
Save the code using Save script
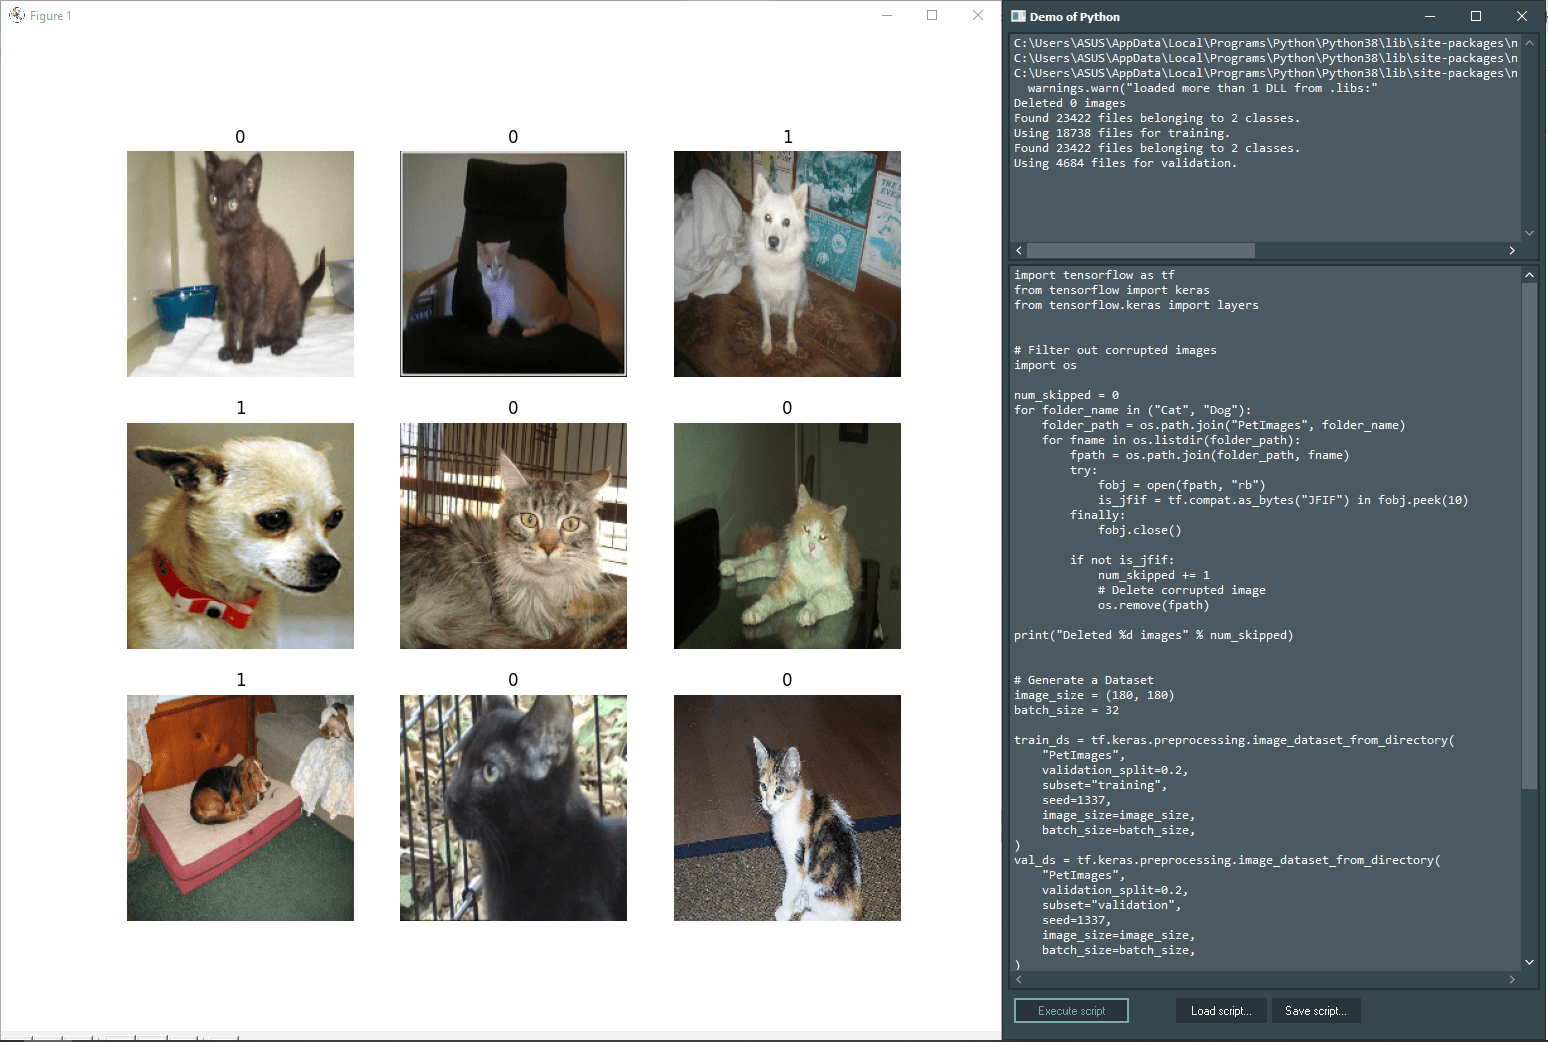tap(1316, 1010)
